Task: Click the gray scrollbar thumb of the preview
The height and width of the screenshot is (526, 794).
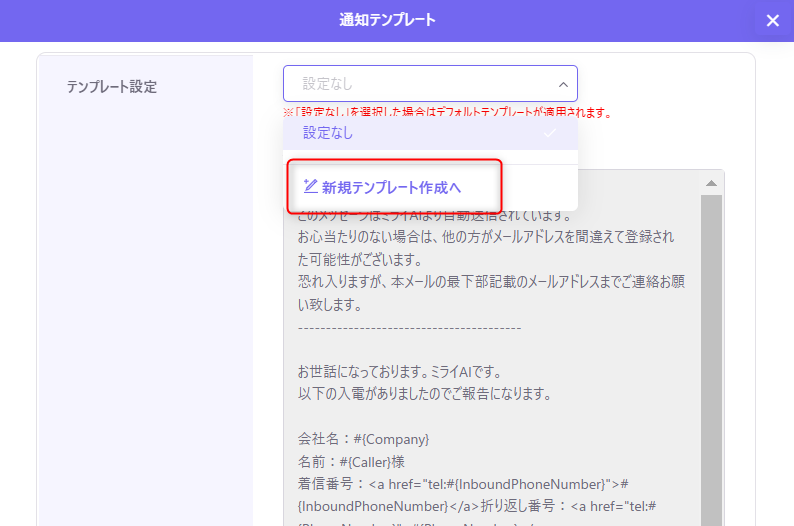Action: point(711,350)
